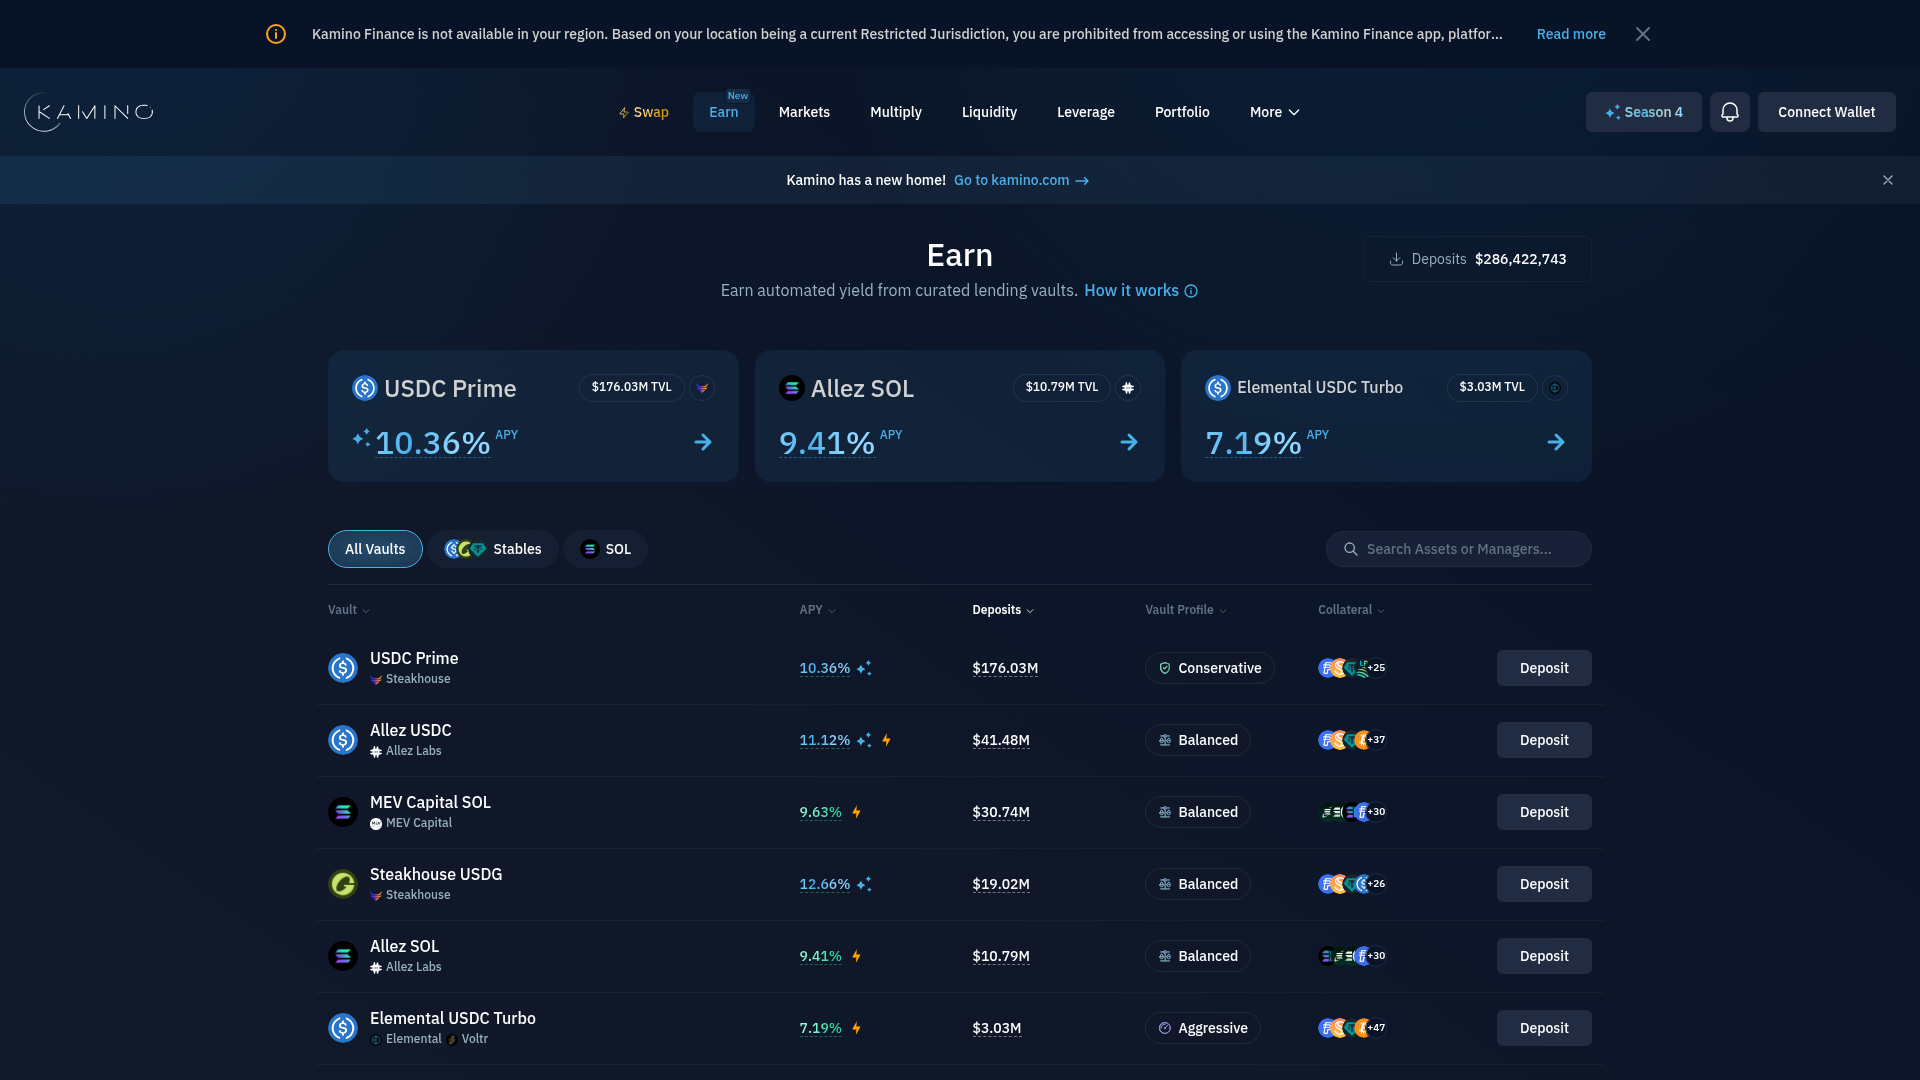Deposit into Allez SOL vault

1544,956
